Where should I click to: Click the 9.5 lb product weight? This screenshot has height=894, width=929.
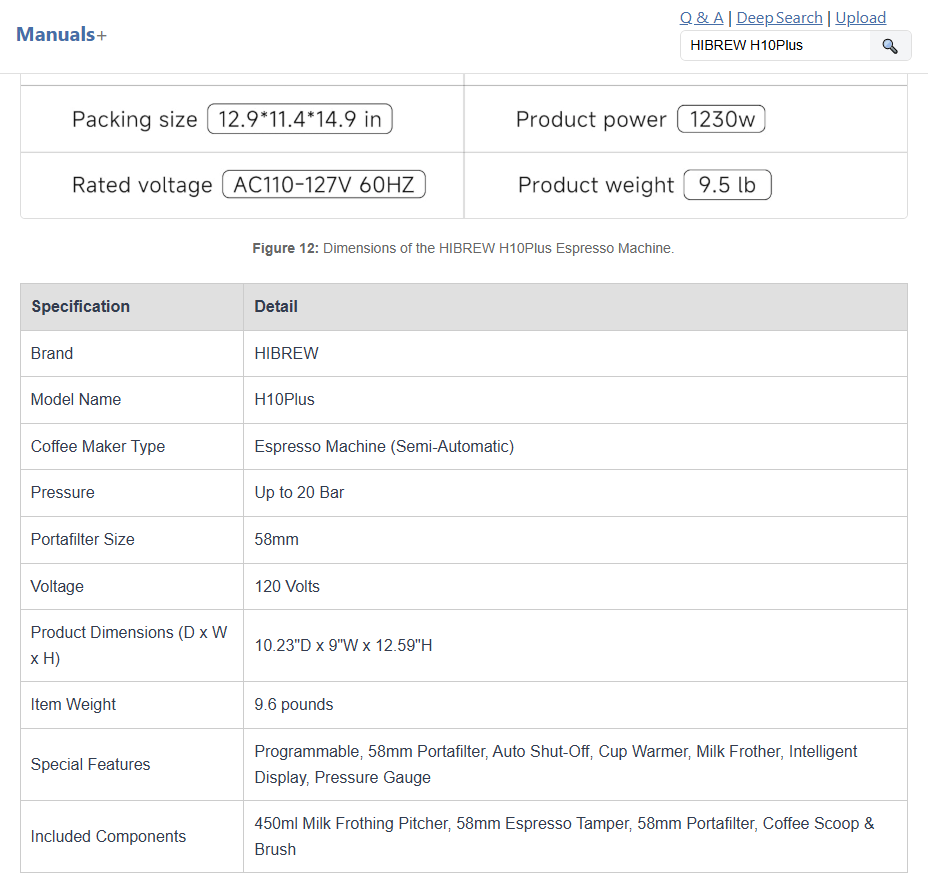728,185
